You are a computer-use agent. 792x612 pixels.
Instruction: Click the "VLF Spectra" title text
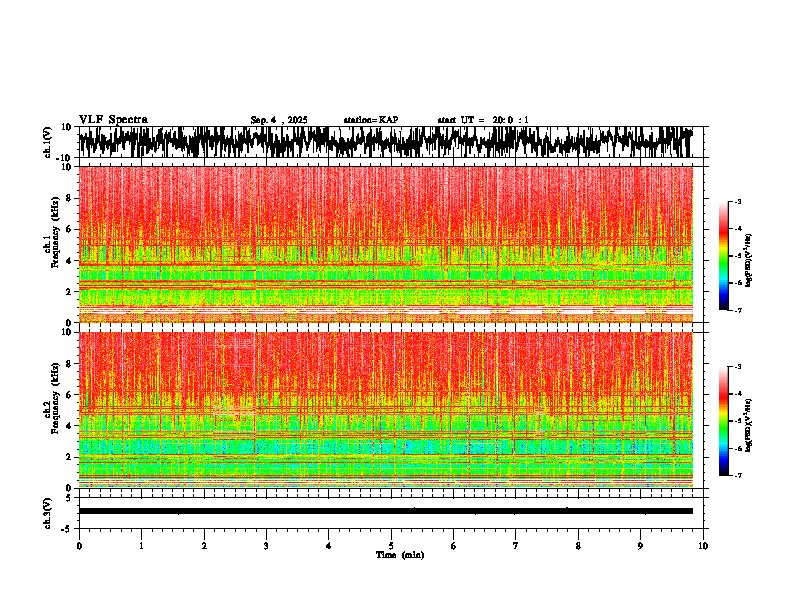pyautogui.click(x=113, y=119)
